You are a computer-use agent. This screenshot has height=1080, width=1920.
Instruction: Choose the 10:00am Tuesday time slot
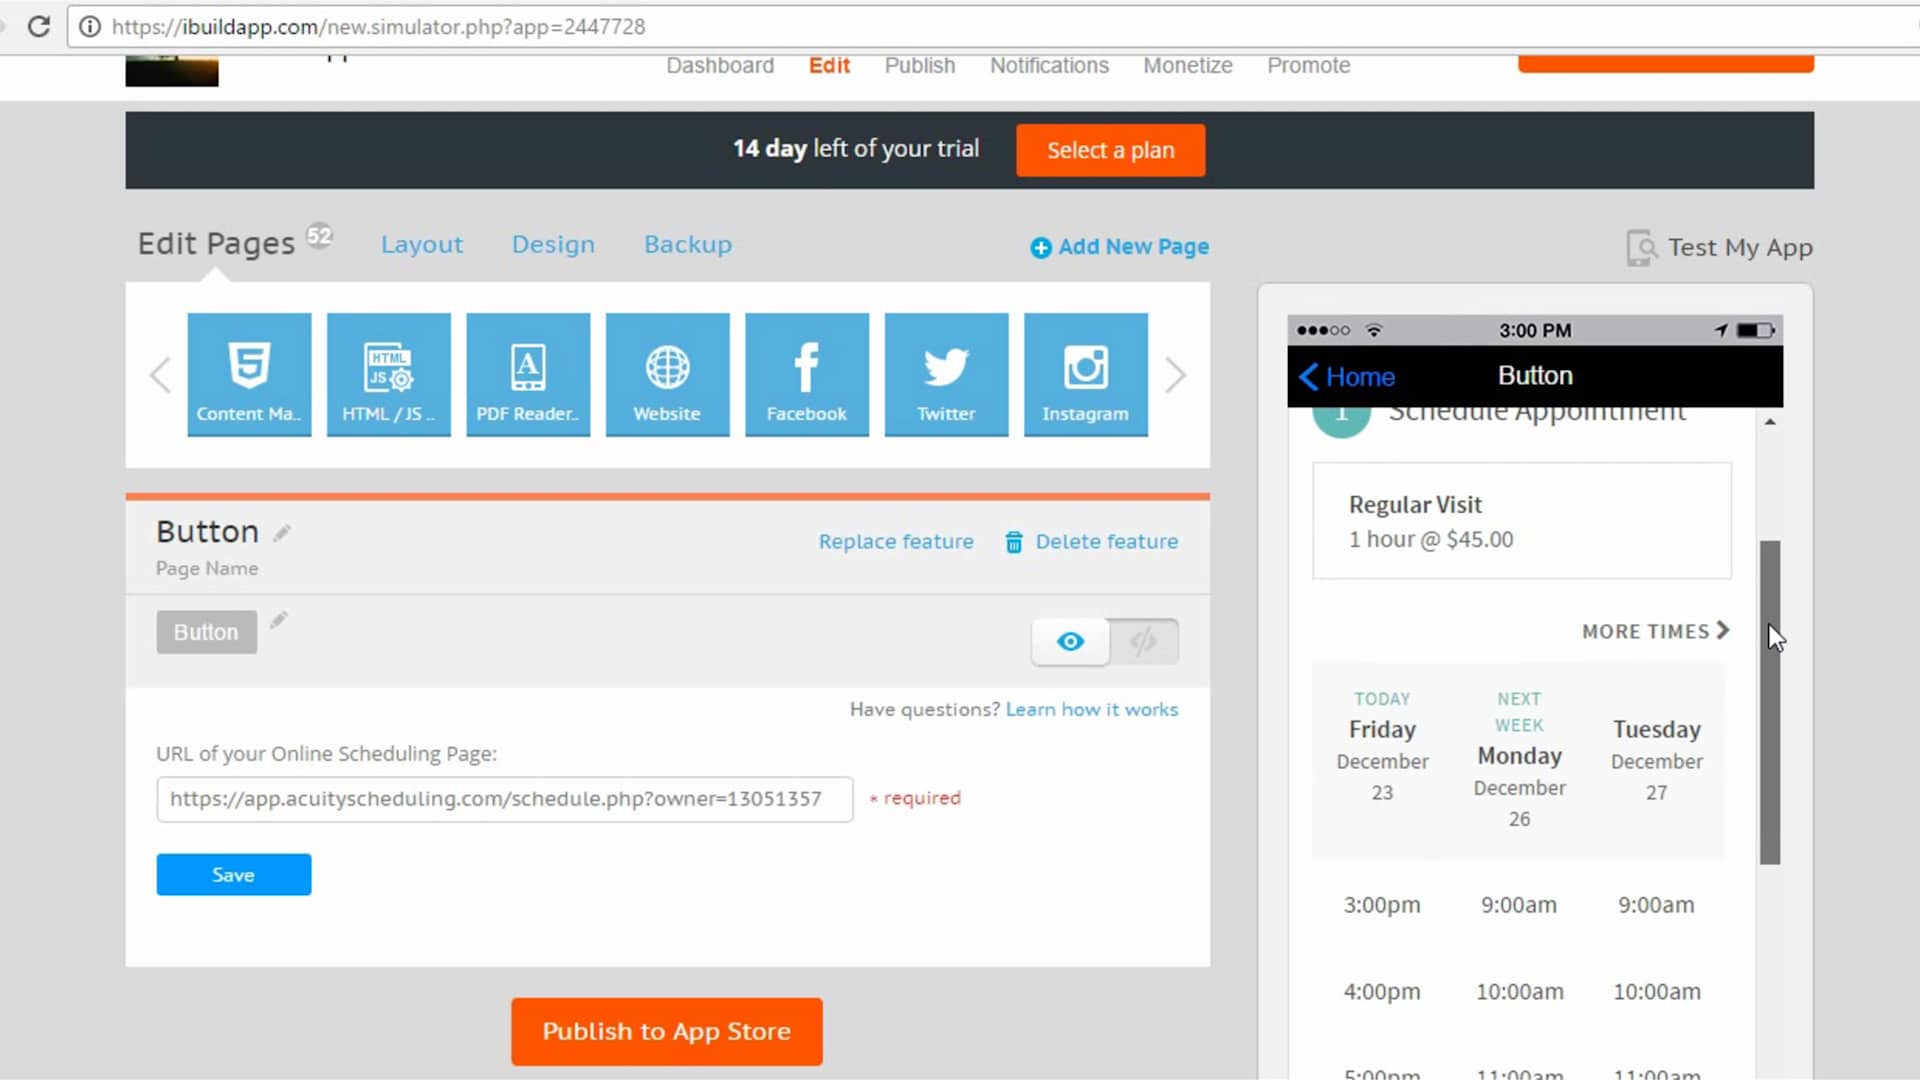1656,992
